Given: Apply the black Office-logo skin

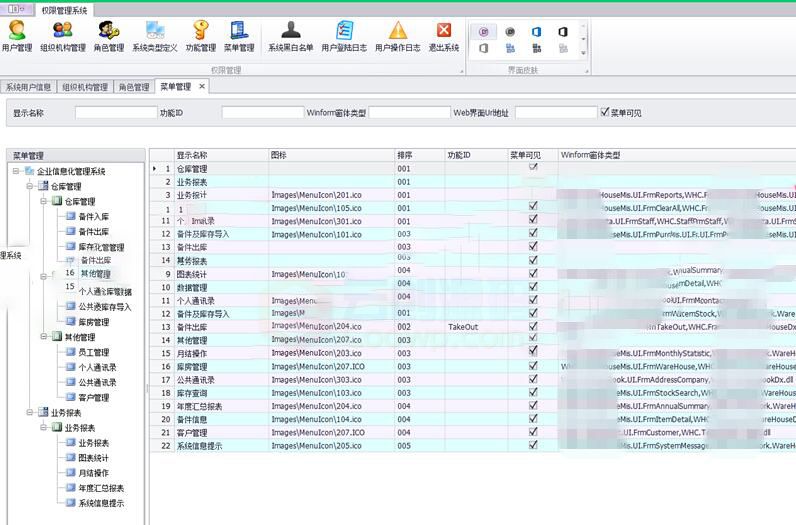Looking at the screenshot, I should tap(563, 31).
